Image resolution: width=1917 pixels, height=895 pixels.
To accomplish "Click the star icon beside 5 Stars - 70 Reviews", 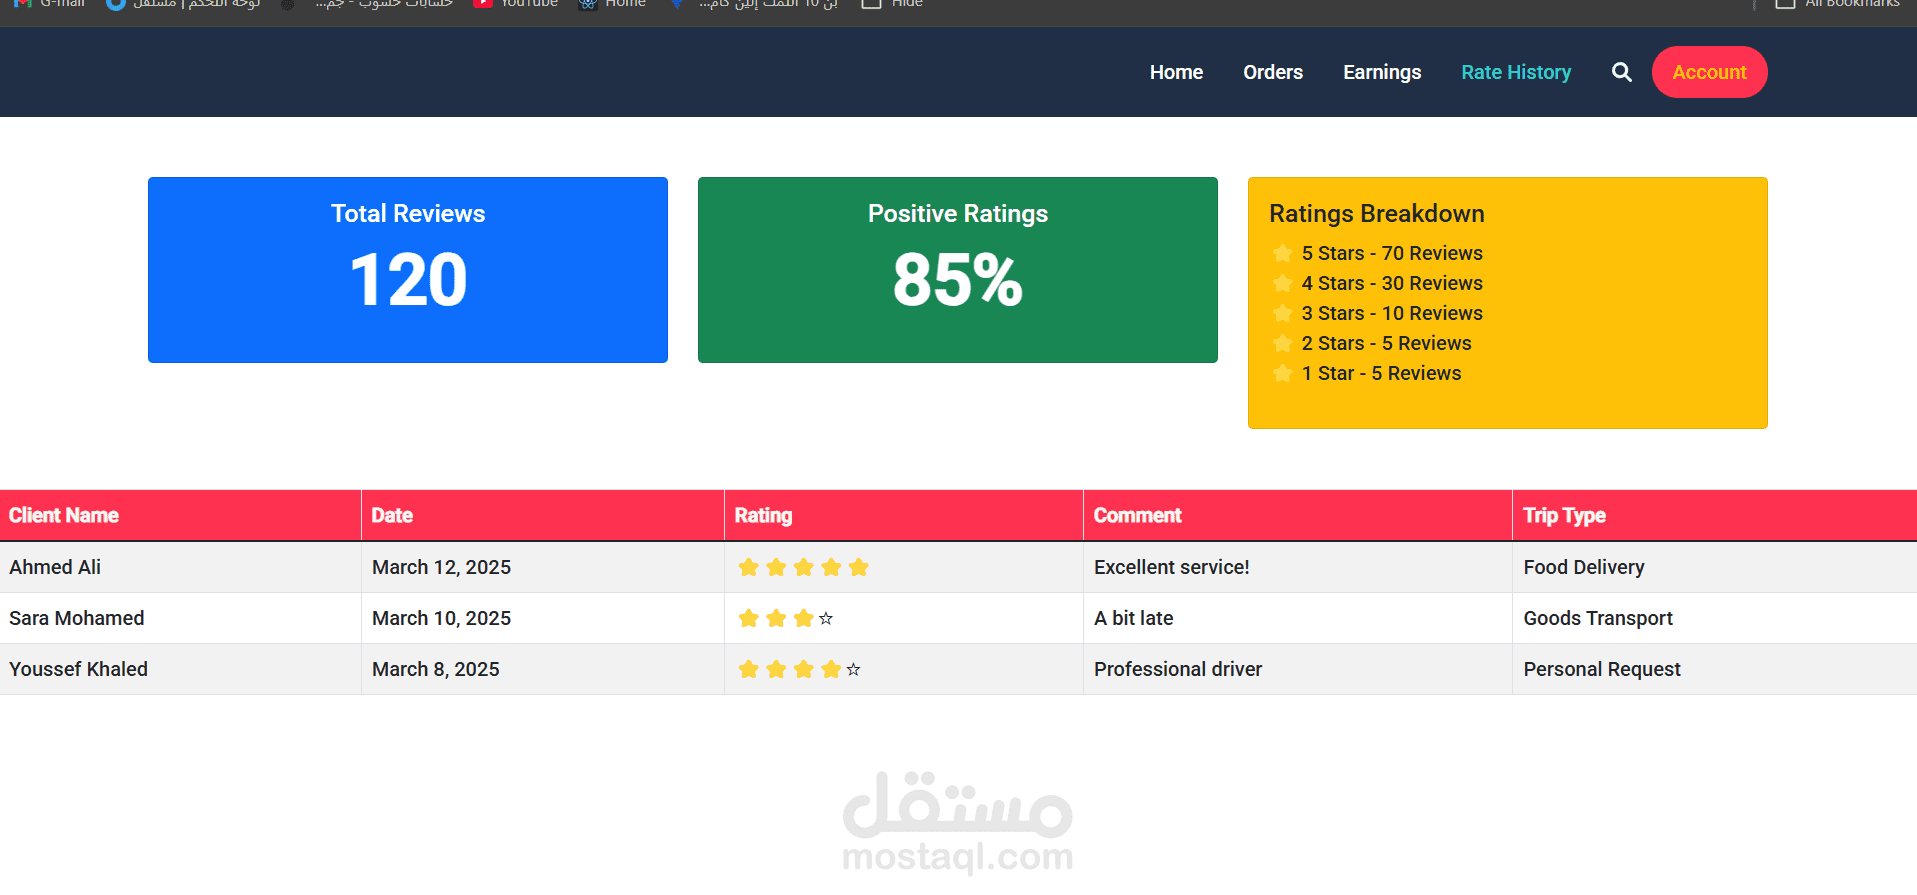I will 1282,253.
